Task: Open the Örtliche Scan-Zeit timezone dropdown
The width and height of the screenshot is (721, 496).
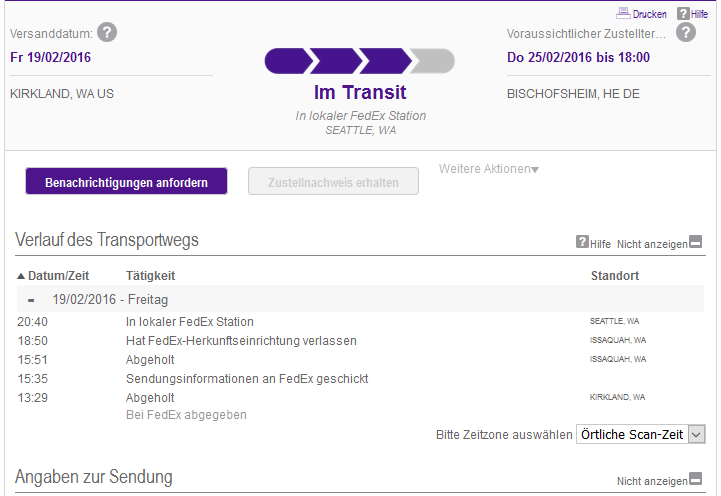Action: 641,434
